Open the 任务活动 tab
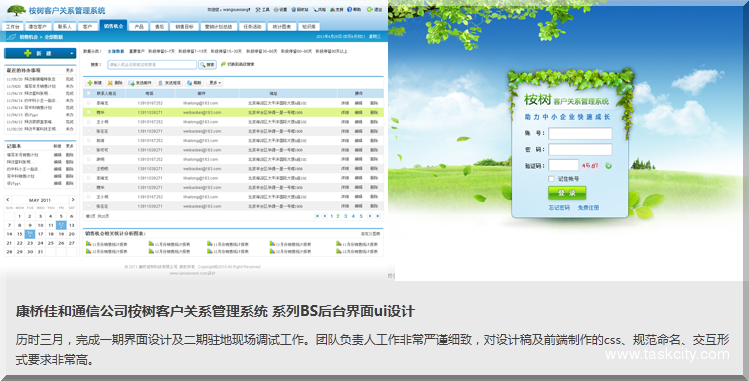The width and height of the screenshot is (749, 381). tap(252, 27)
